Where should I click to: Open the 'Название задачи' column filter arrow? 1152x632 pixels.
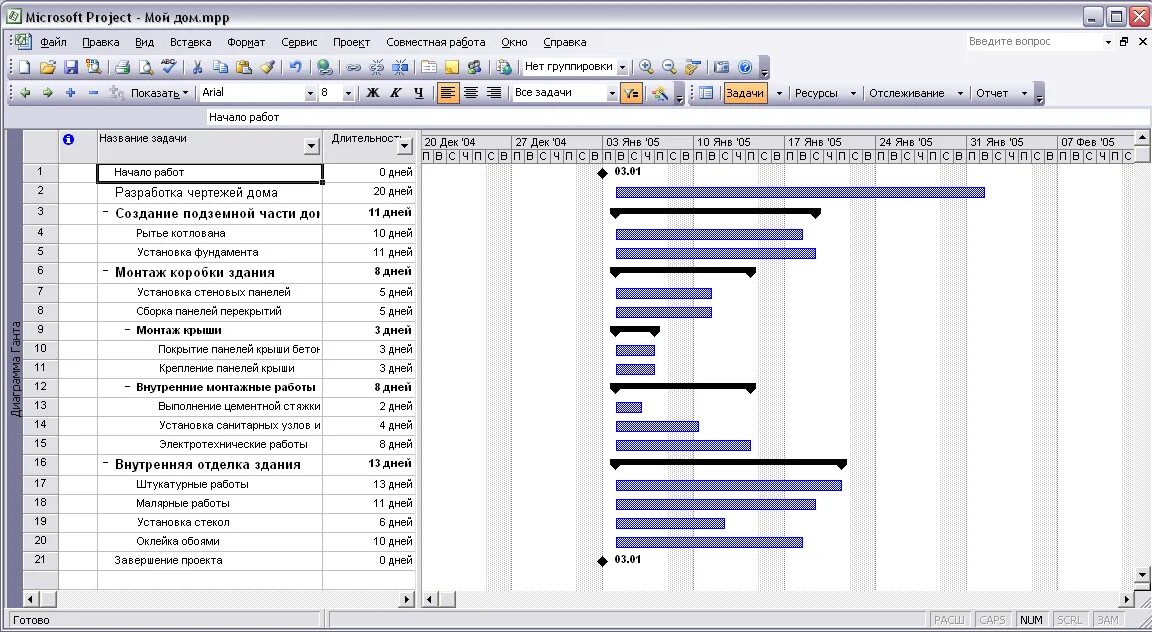pyautogui.click(x=312, y=146)
